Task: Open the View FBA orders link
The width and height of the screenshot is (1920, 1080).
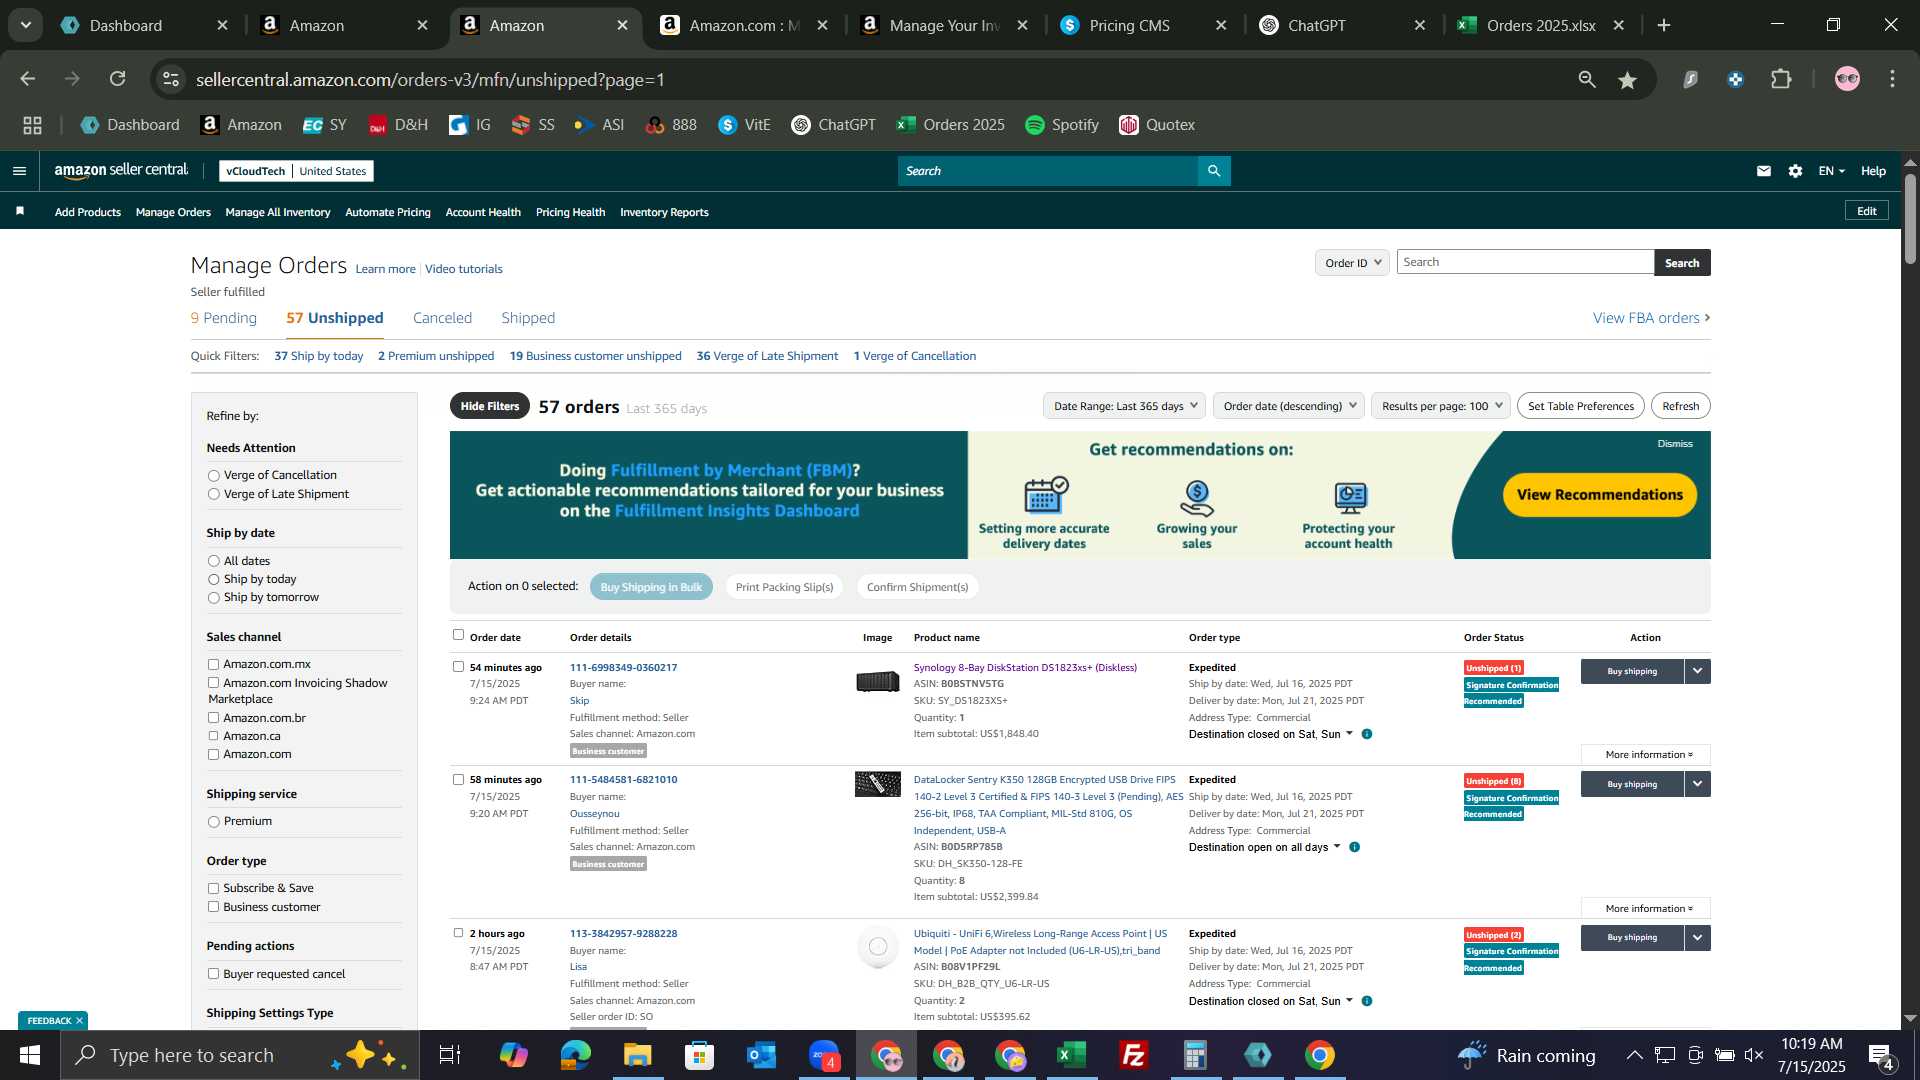Action: pos(1651,318)
